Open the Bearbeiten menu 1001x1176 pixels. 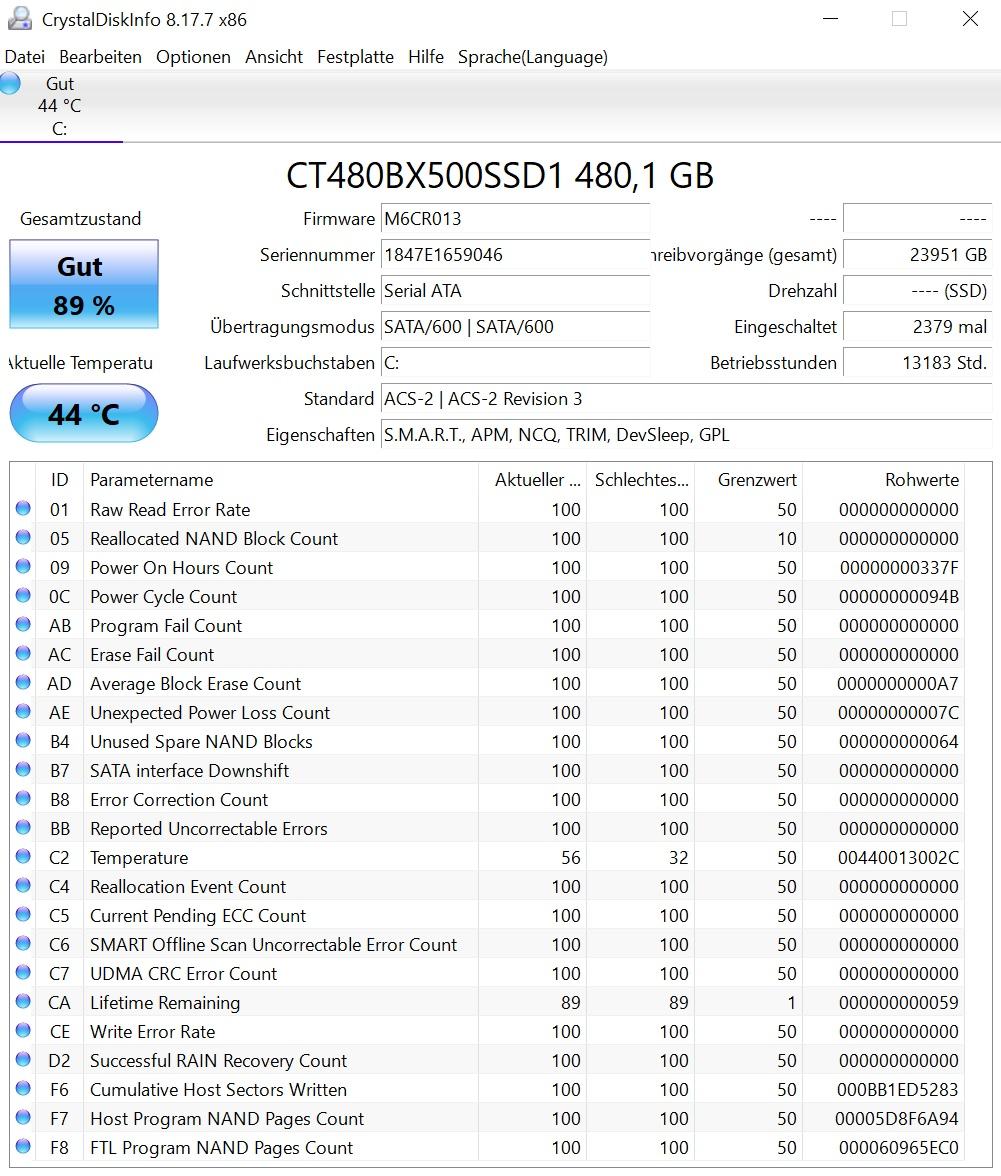point(100,57)
